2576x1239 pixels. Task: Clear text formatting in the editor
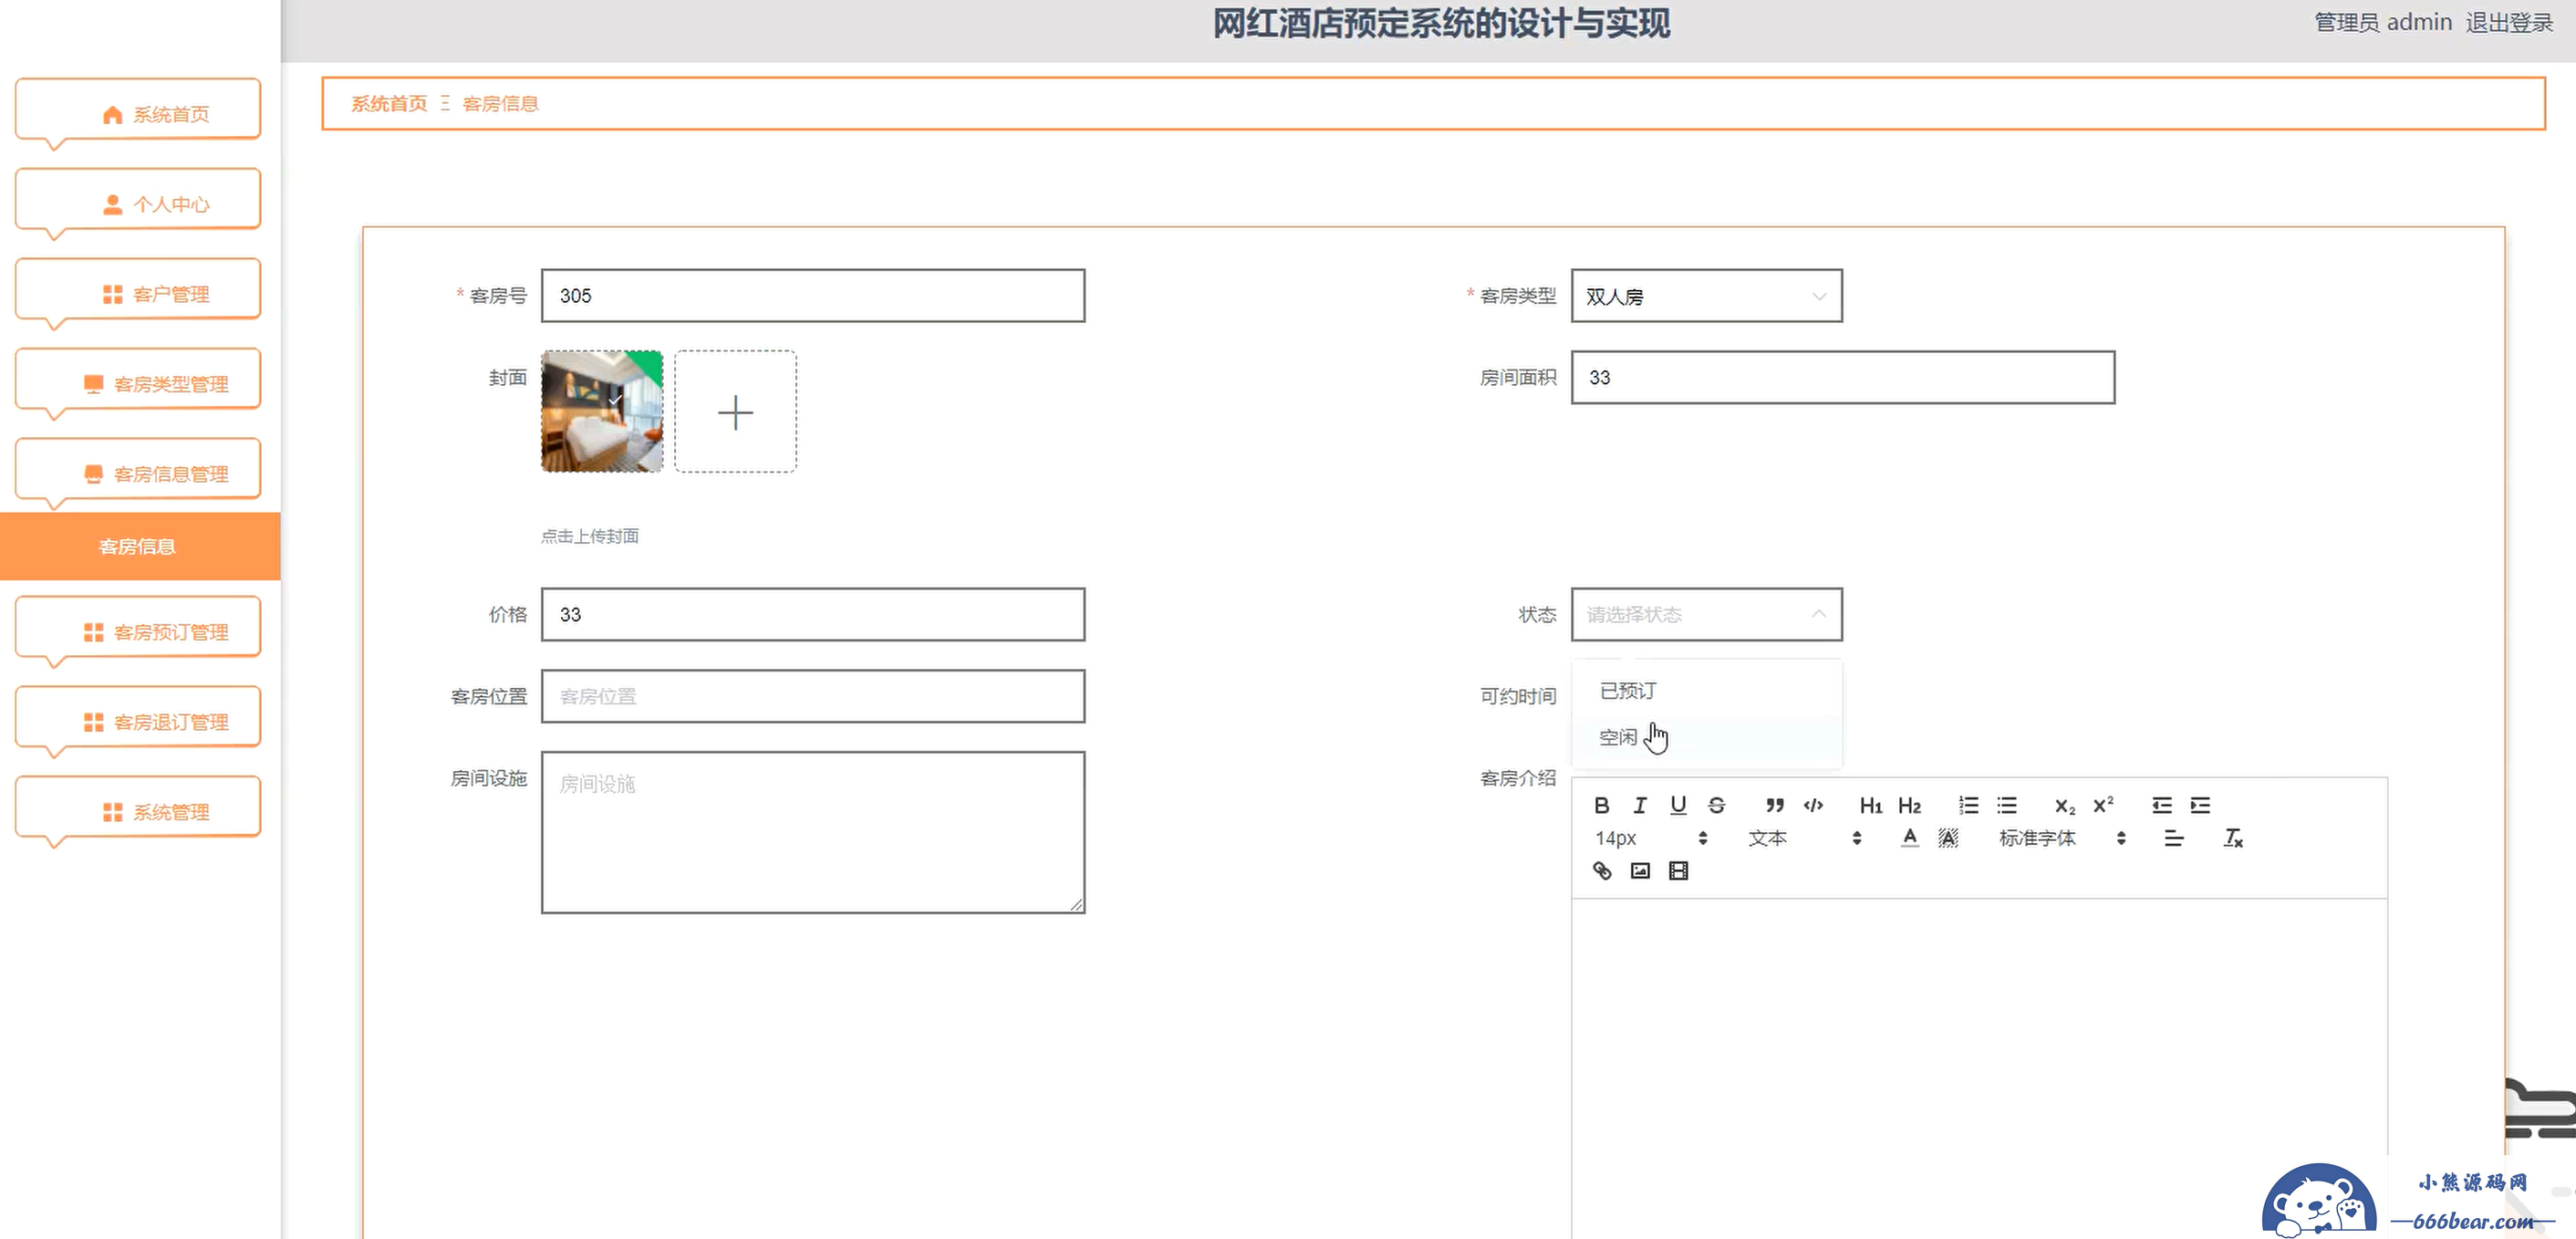pos(2232,838)
